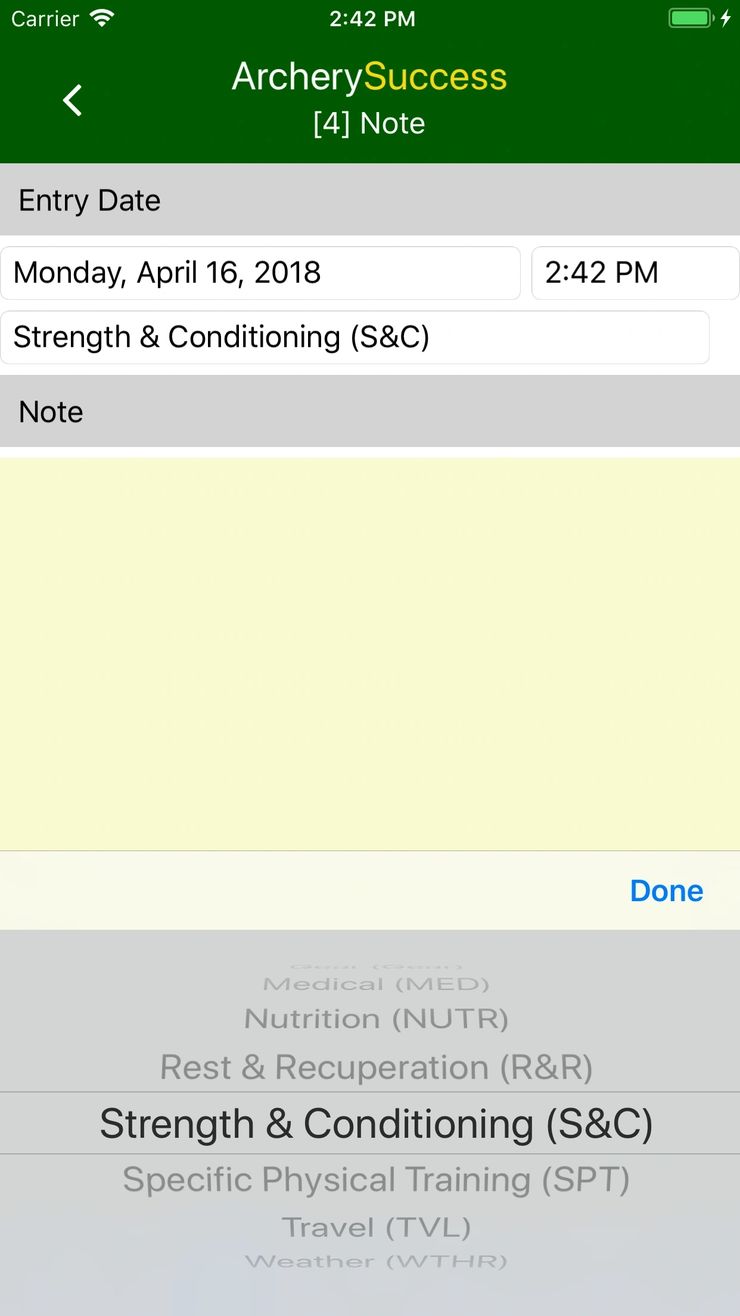Select Travel (TVL) in the picker
740x1316 pixels.
tap(375, 1227)
